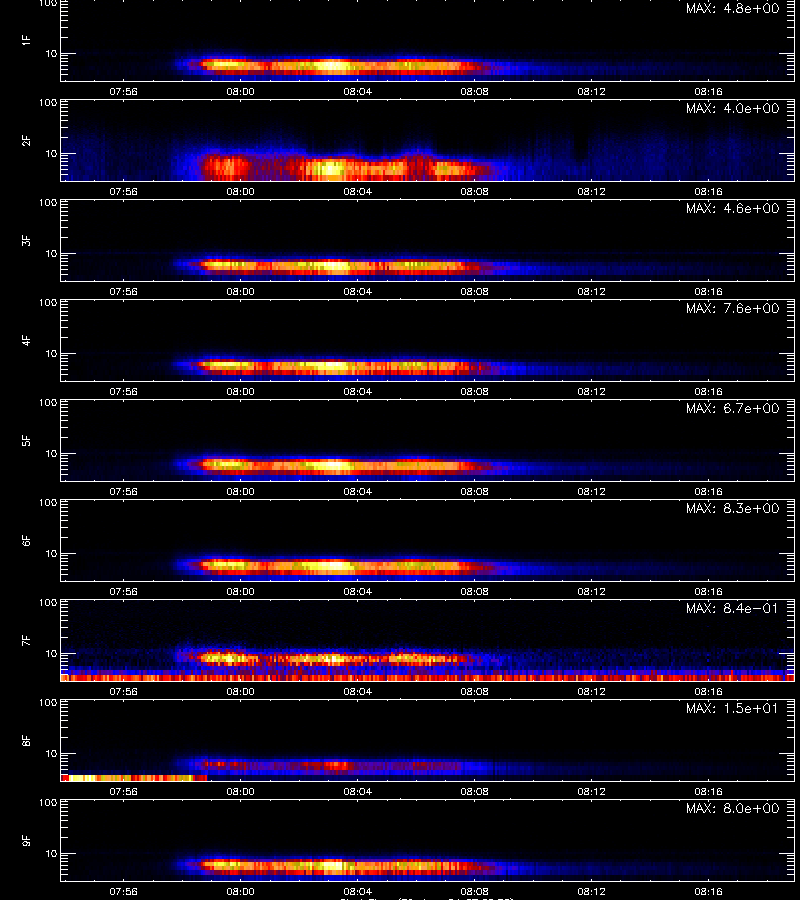Select the 1F panel axis label
The height and width of the screenshot is (900, 800).
[26, 40]
